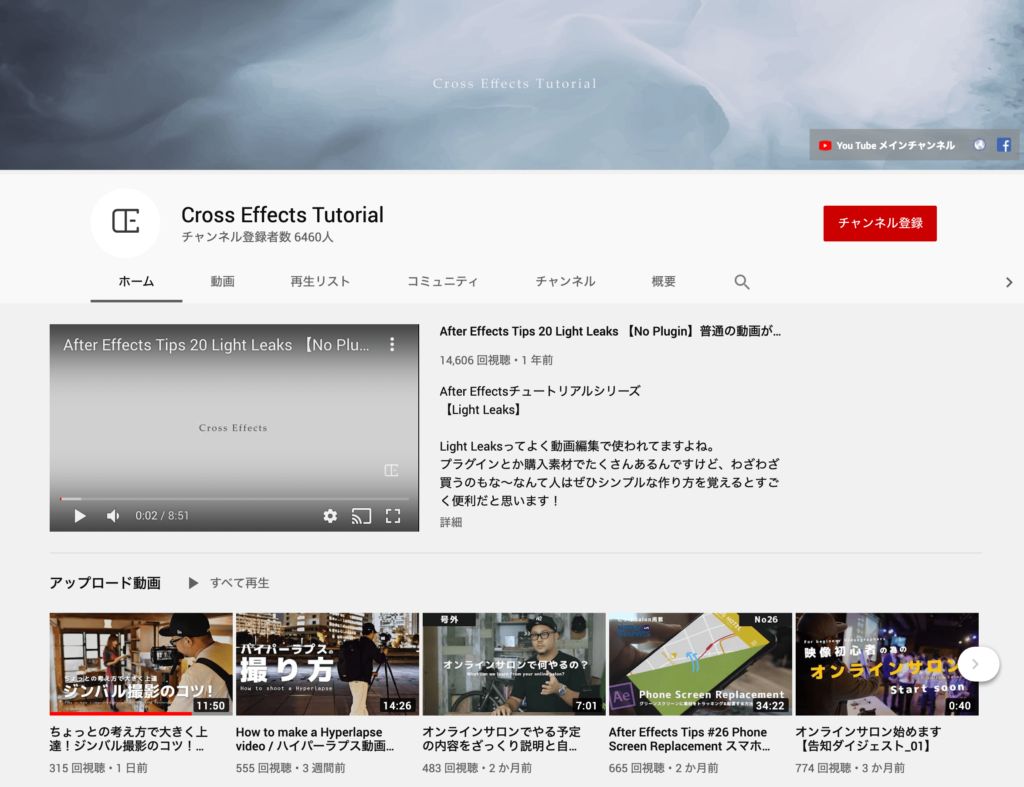Click the 0:02 / 8:51 time display
This screenshot has width=1024, height=787.
click(x=162, y=516)
